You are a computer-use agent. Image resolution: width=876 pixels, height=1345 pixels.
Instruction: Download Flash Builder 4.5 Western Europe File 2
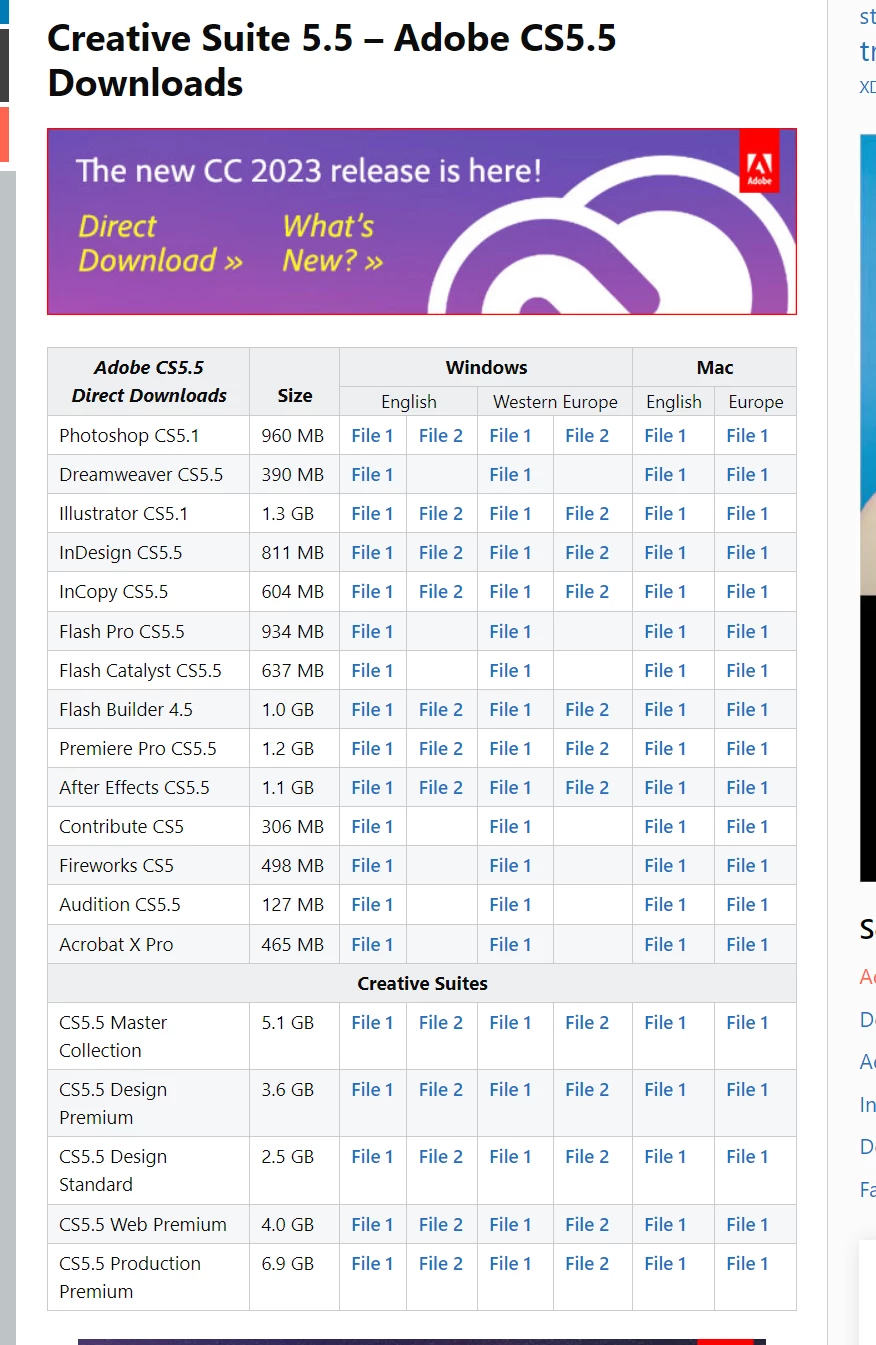[587, 709]
